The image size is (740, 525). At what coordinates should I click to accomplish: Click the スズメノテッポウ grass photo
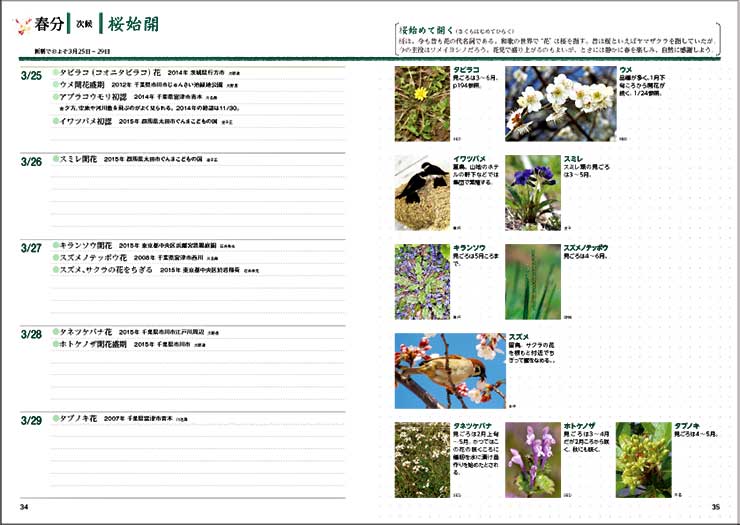pos(533,282)
